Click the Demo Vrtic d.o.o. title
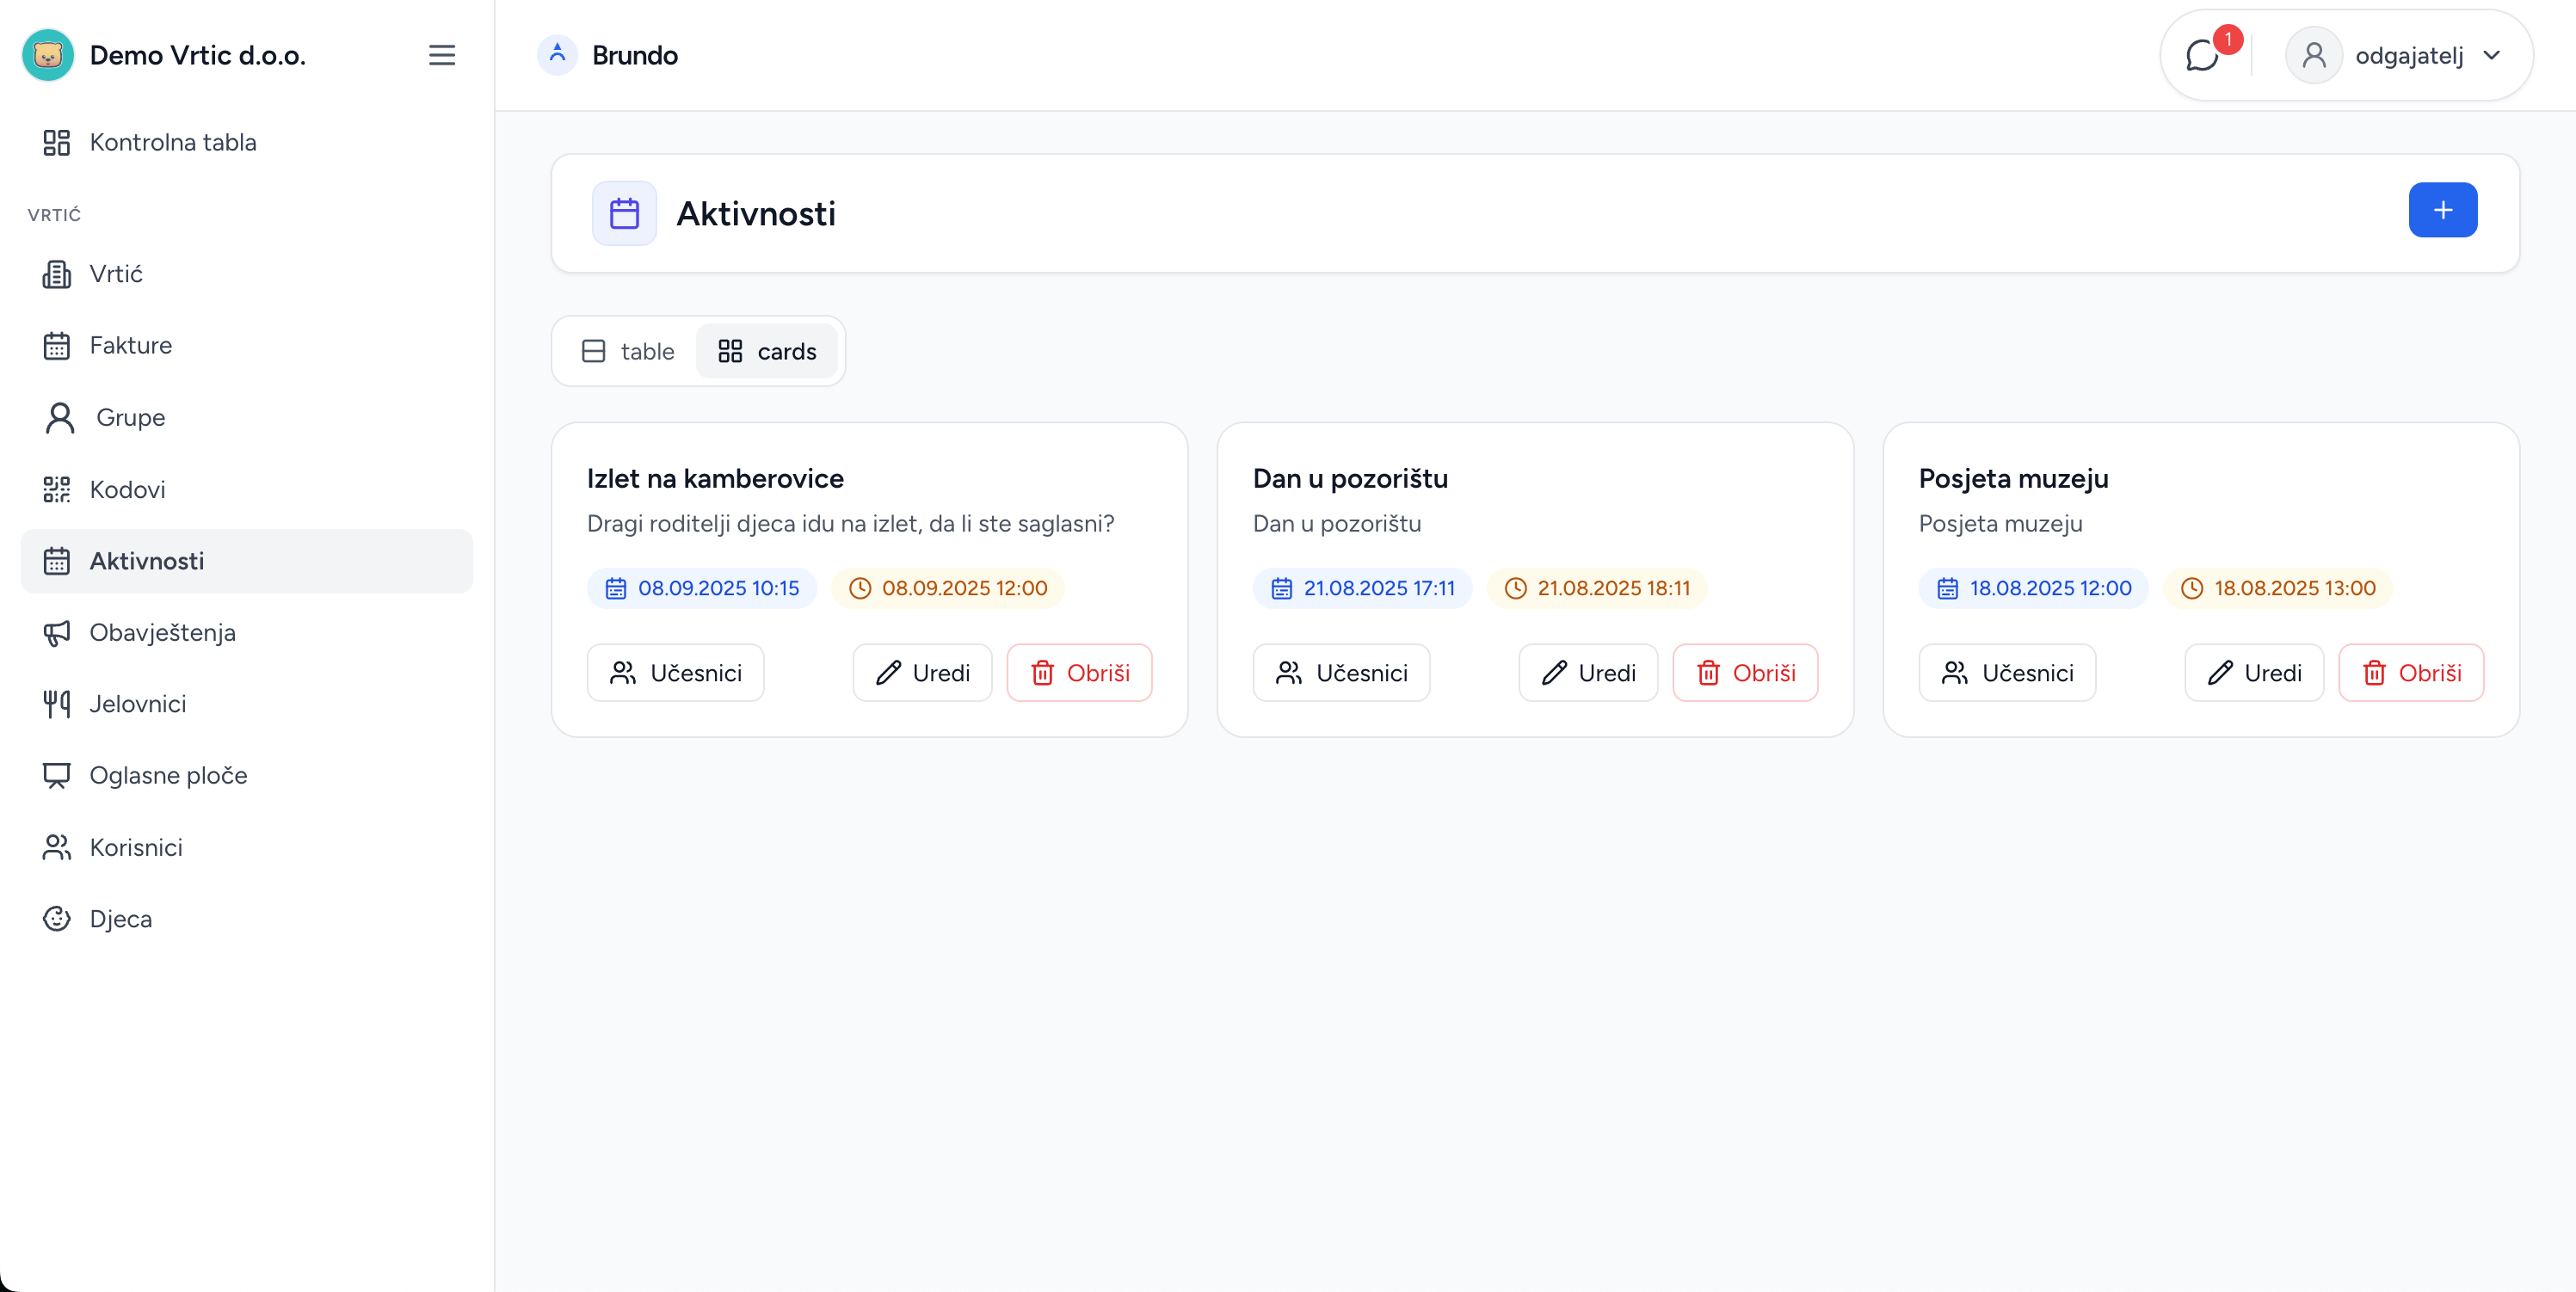 click(198, 55)
